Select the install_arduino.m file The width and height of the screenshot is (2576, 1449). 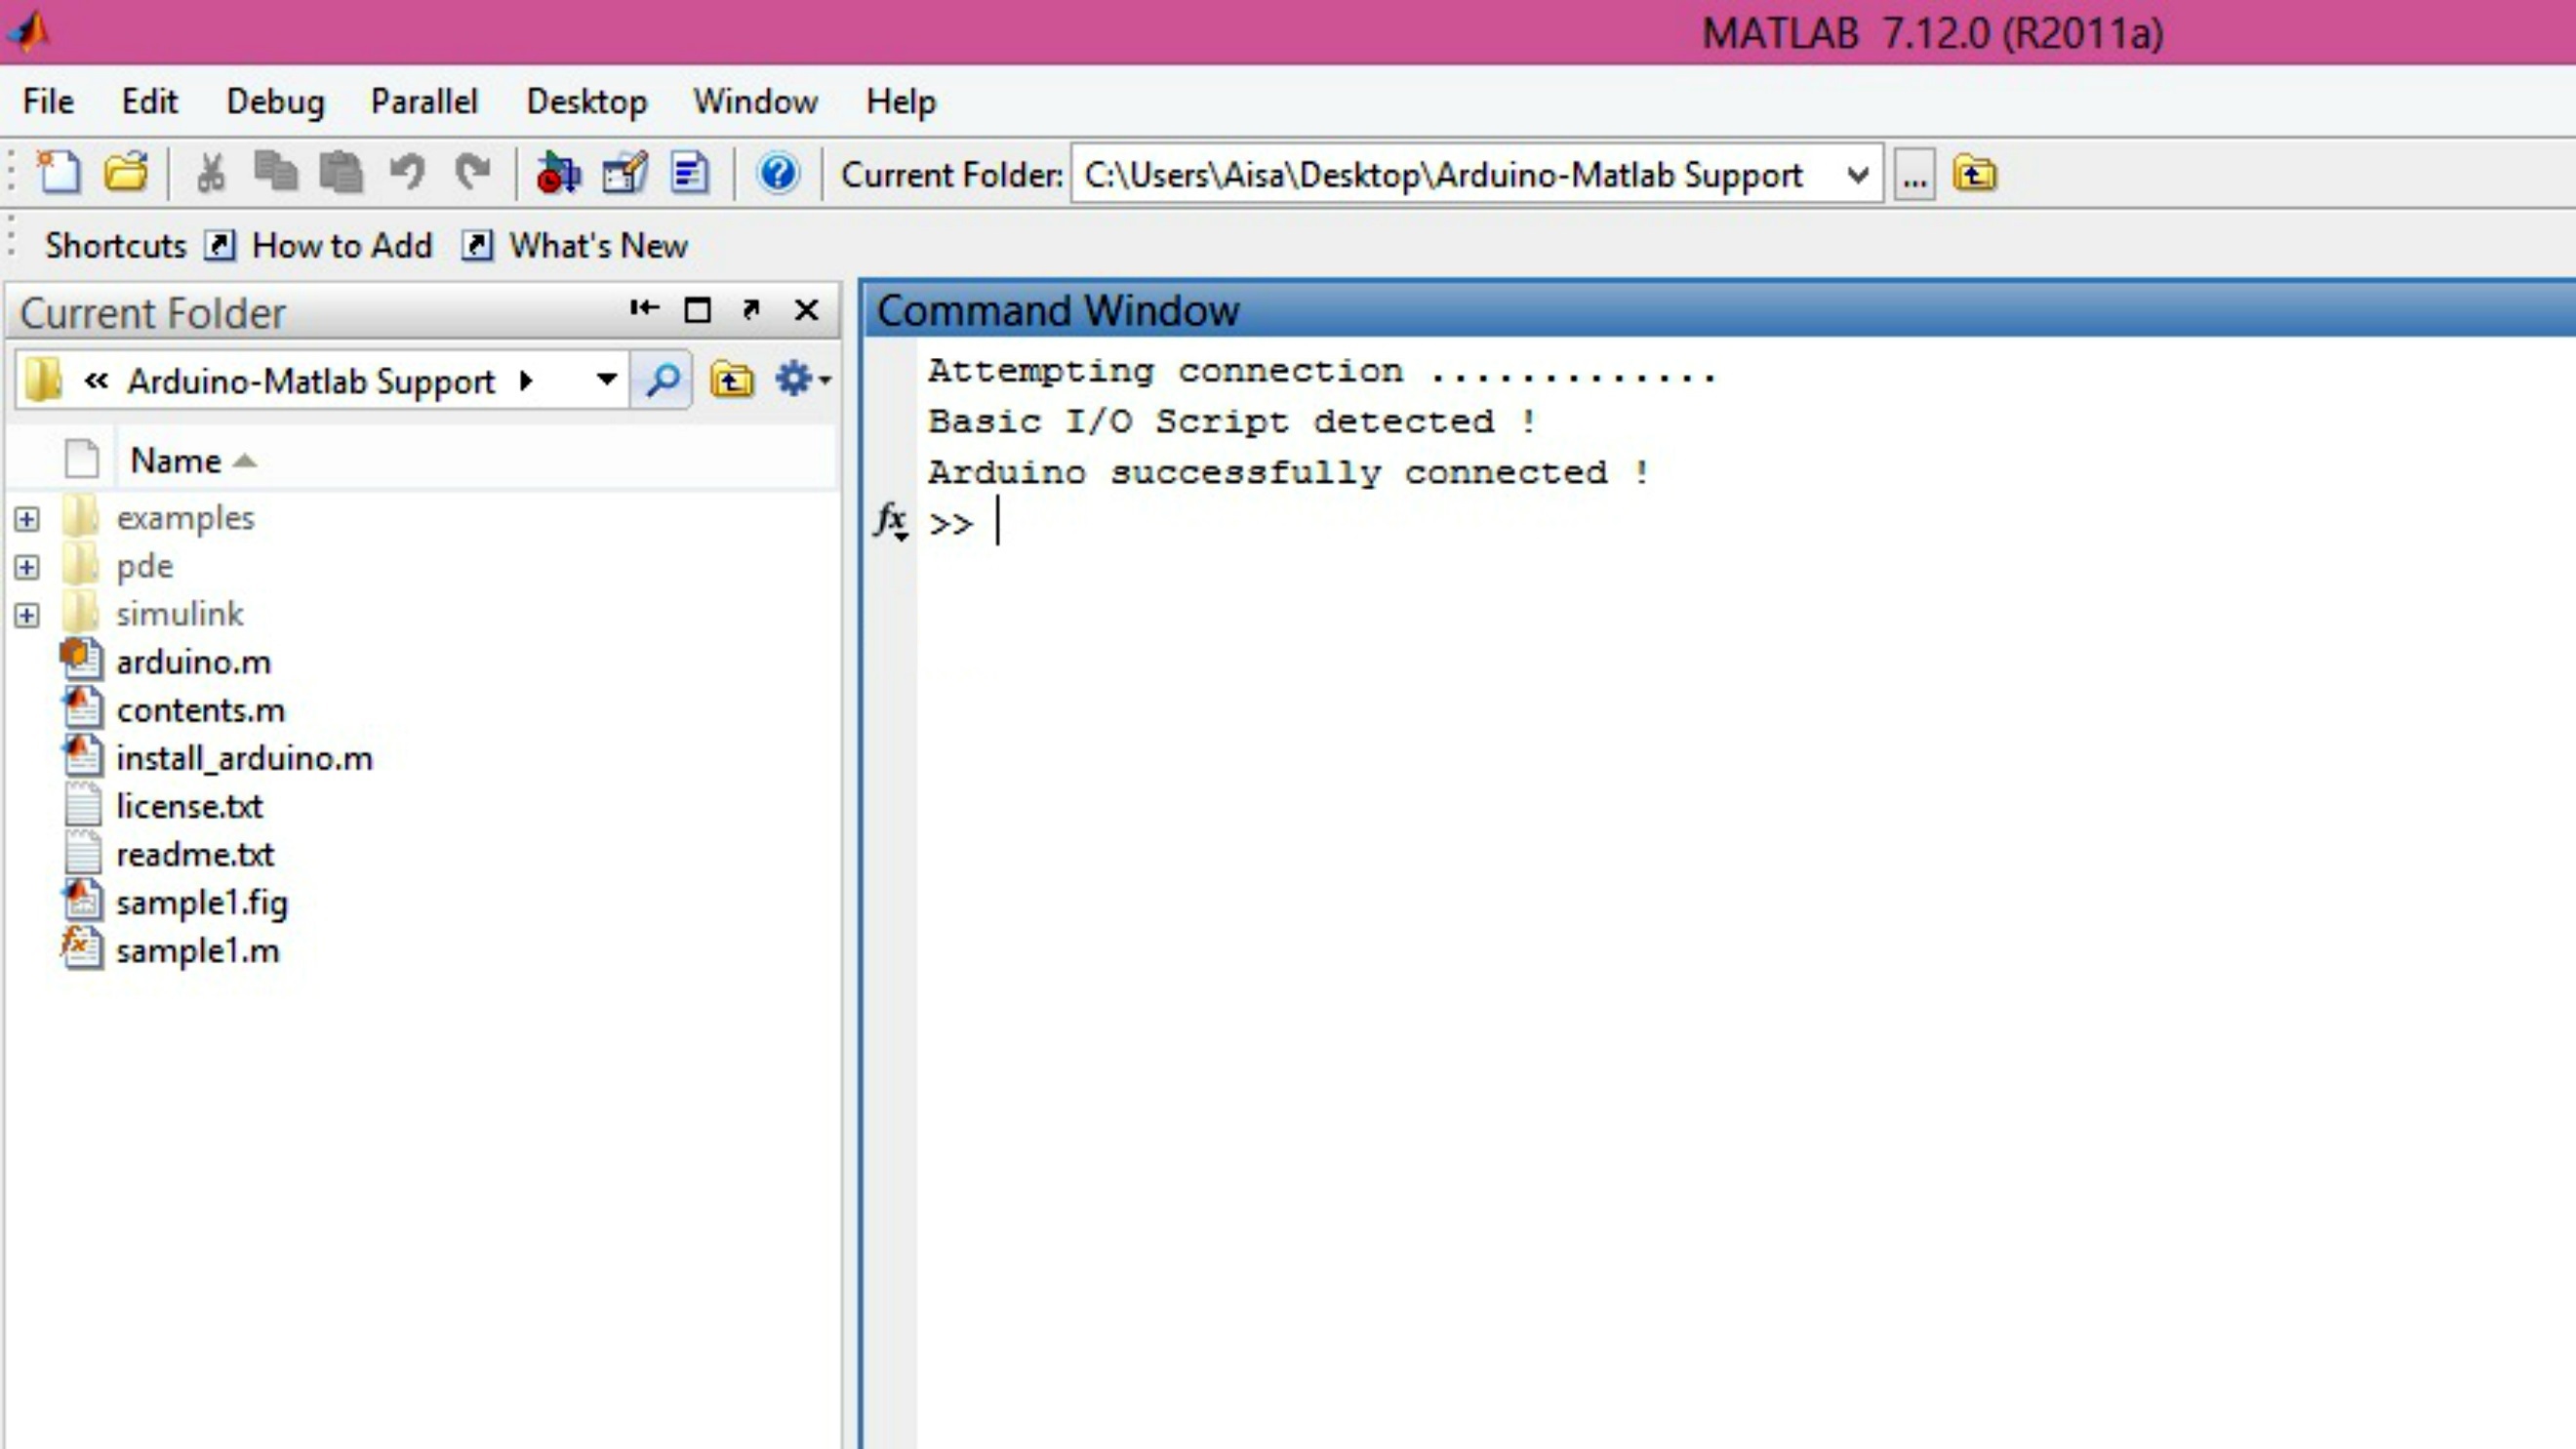244,758
